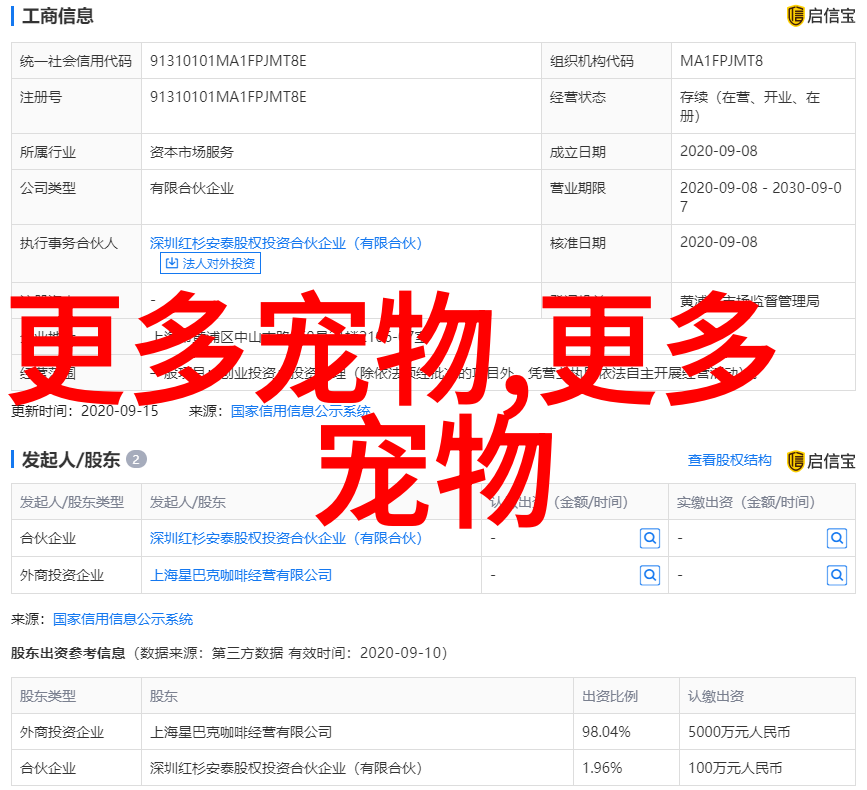
Task: Open 国家信用信息公示系统 link beside 更新时间
Action: point(300,411)
